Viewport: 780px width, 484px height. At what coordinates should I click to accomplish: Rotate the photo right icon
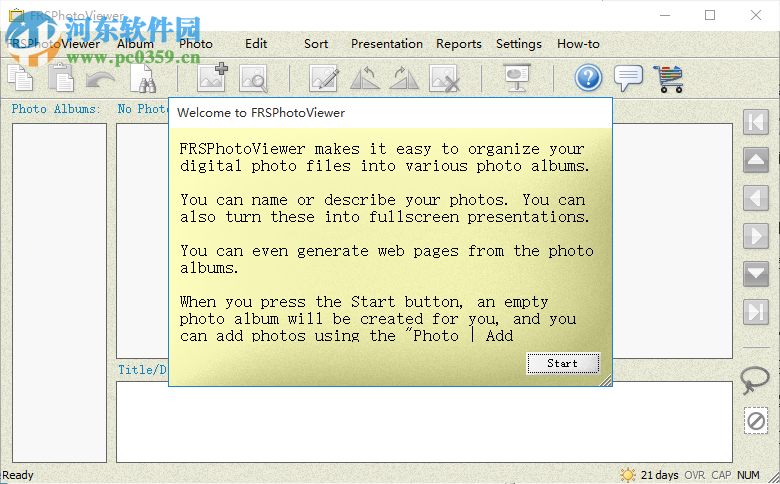[x=404, y=79]
